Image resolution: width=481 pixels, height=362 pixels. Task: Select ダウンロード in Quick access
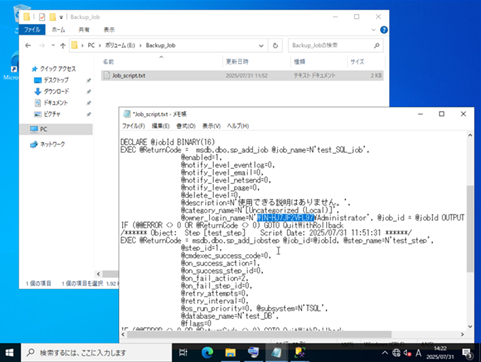pos(56,91)
